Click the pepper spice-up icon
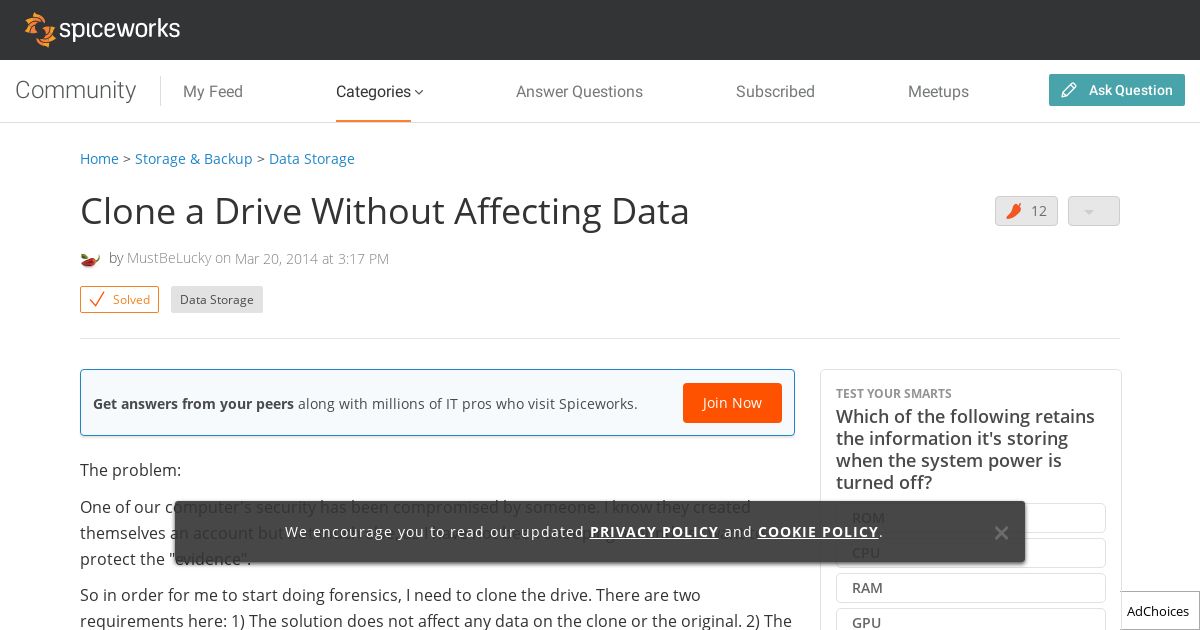1200x630 pixels. (x=1014, y=211)
